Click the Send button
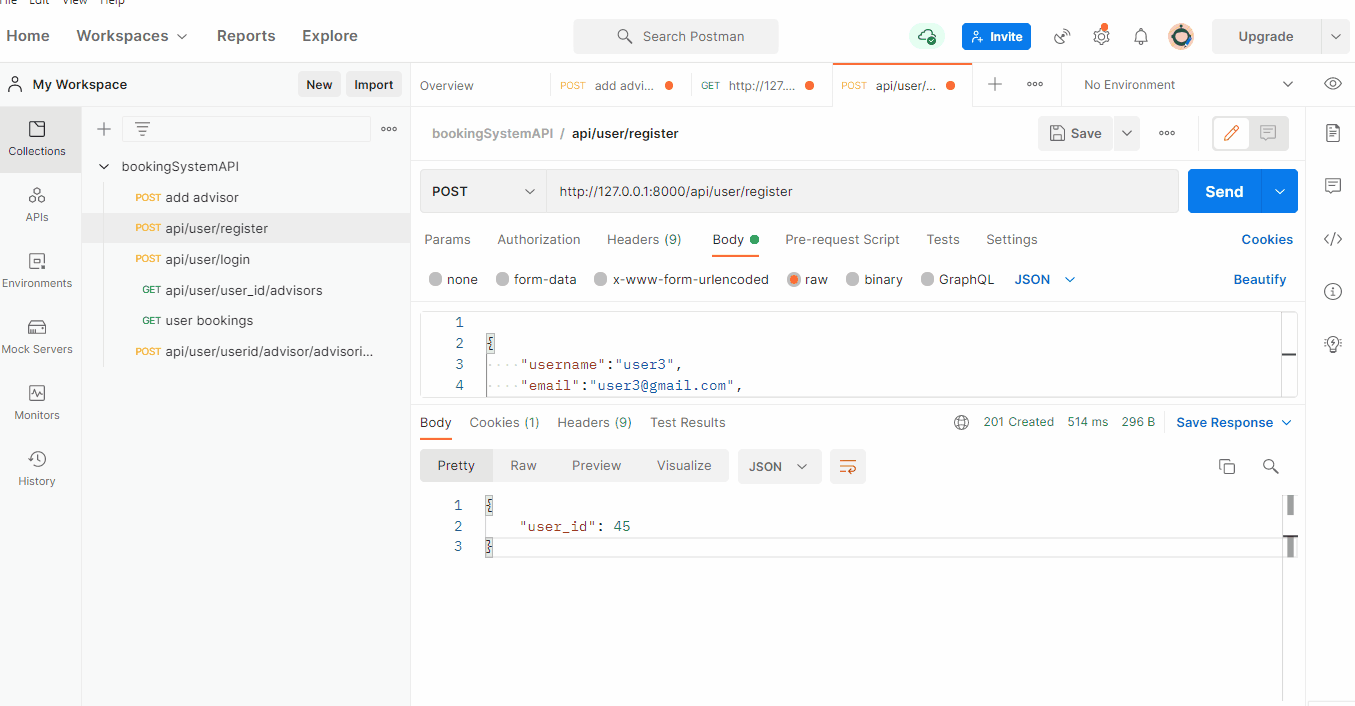This screenshot has width=1355, height=706. coord(1224,191)
